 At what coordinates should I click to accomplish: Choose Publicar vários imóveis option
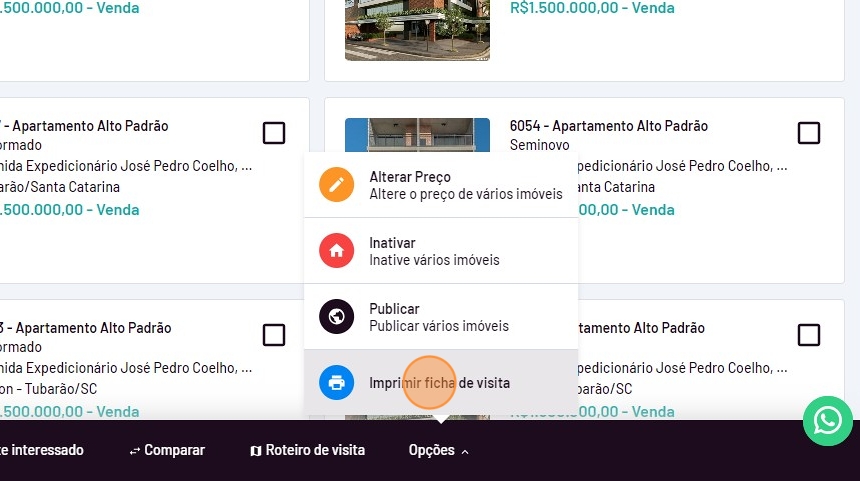(x=441, y=316)
